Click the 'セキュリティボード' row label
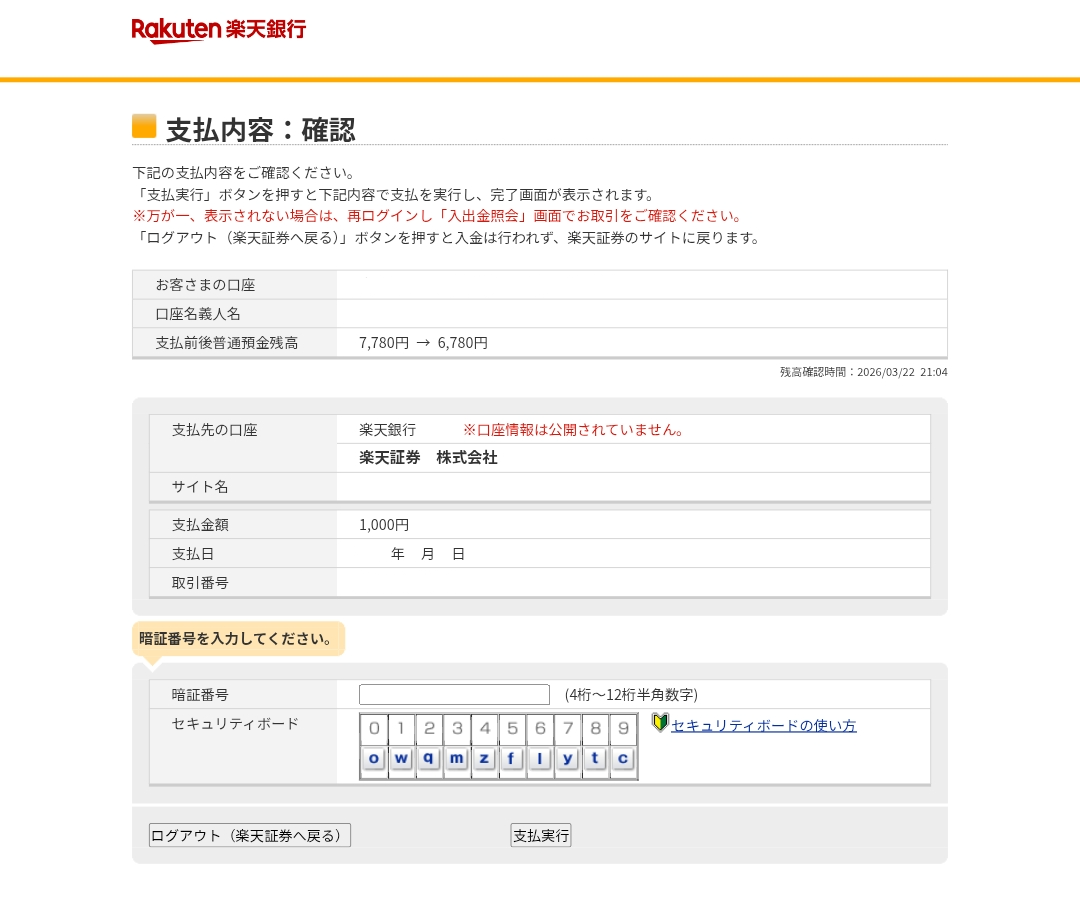Viewport: 1080px width, 909px height. click(x=235, y=724)
